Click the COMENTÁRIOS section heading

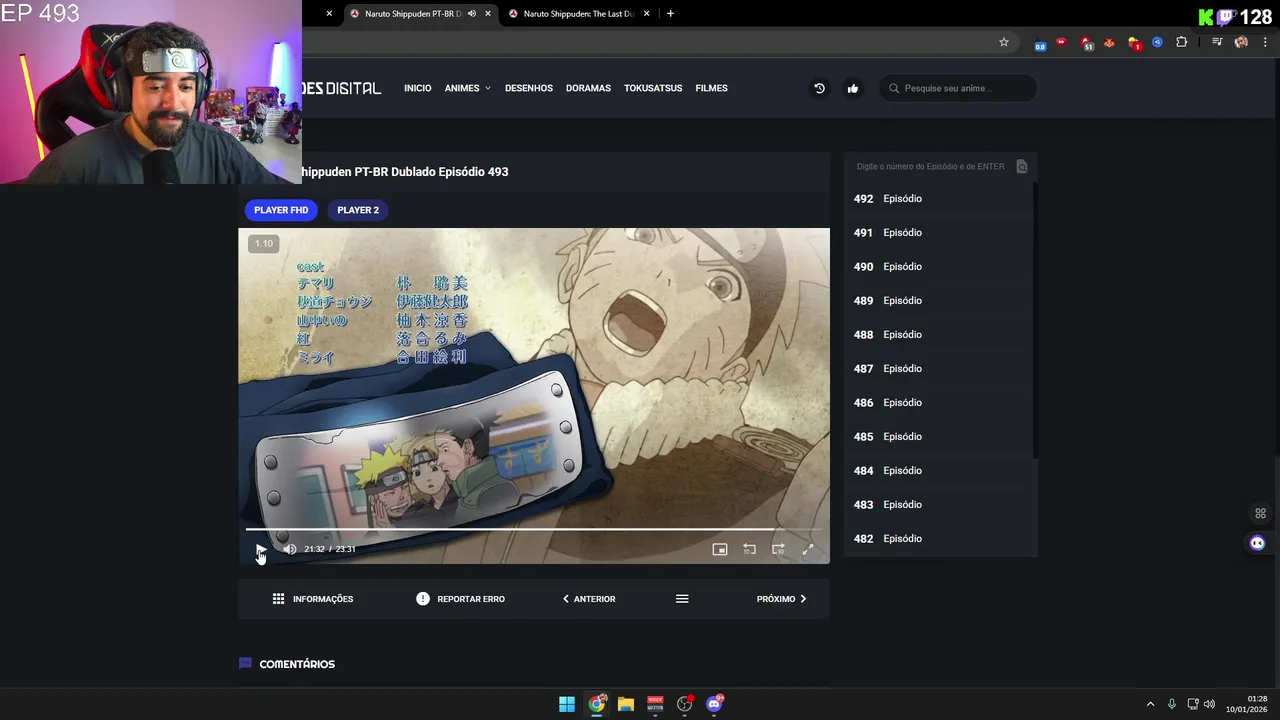click(x=297, y=664)
